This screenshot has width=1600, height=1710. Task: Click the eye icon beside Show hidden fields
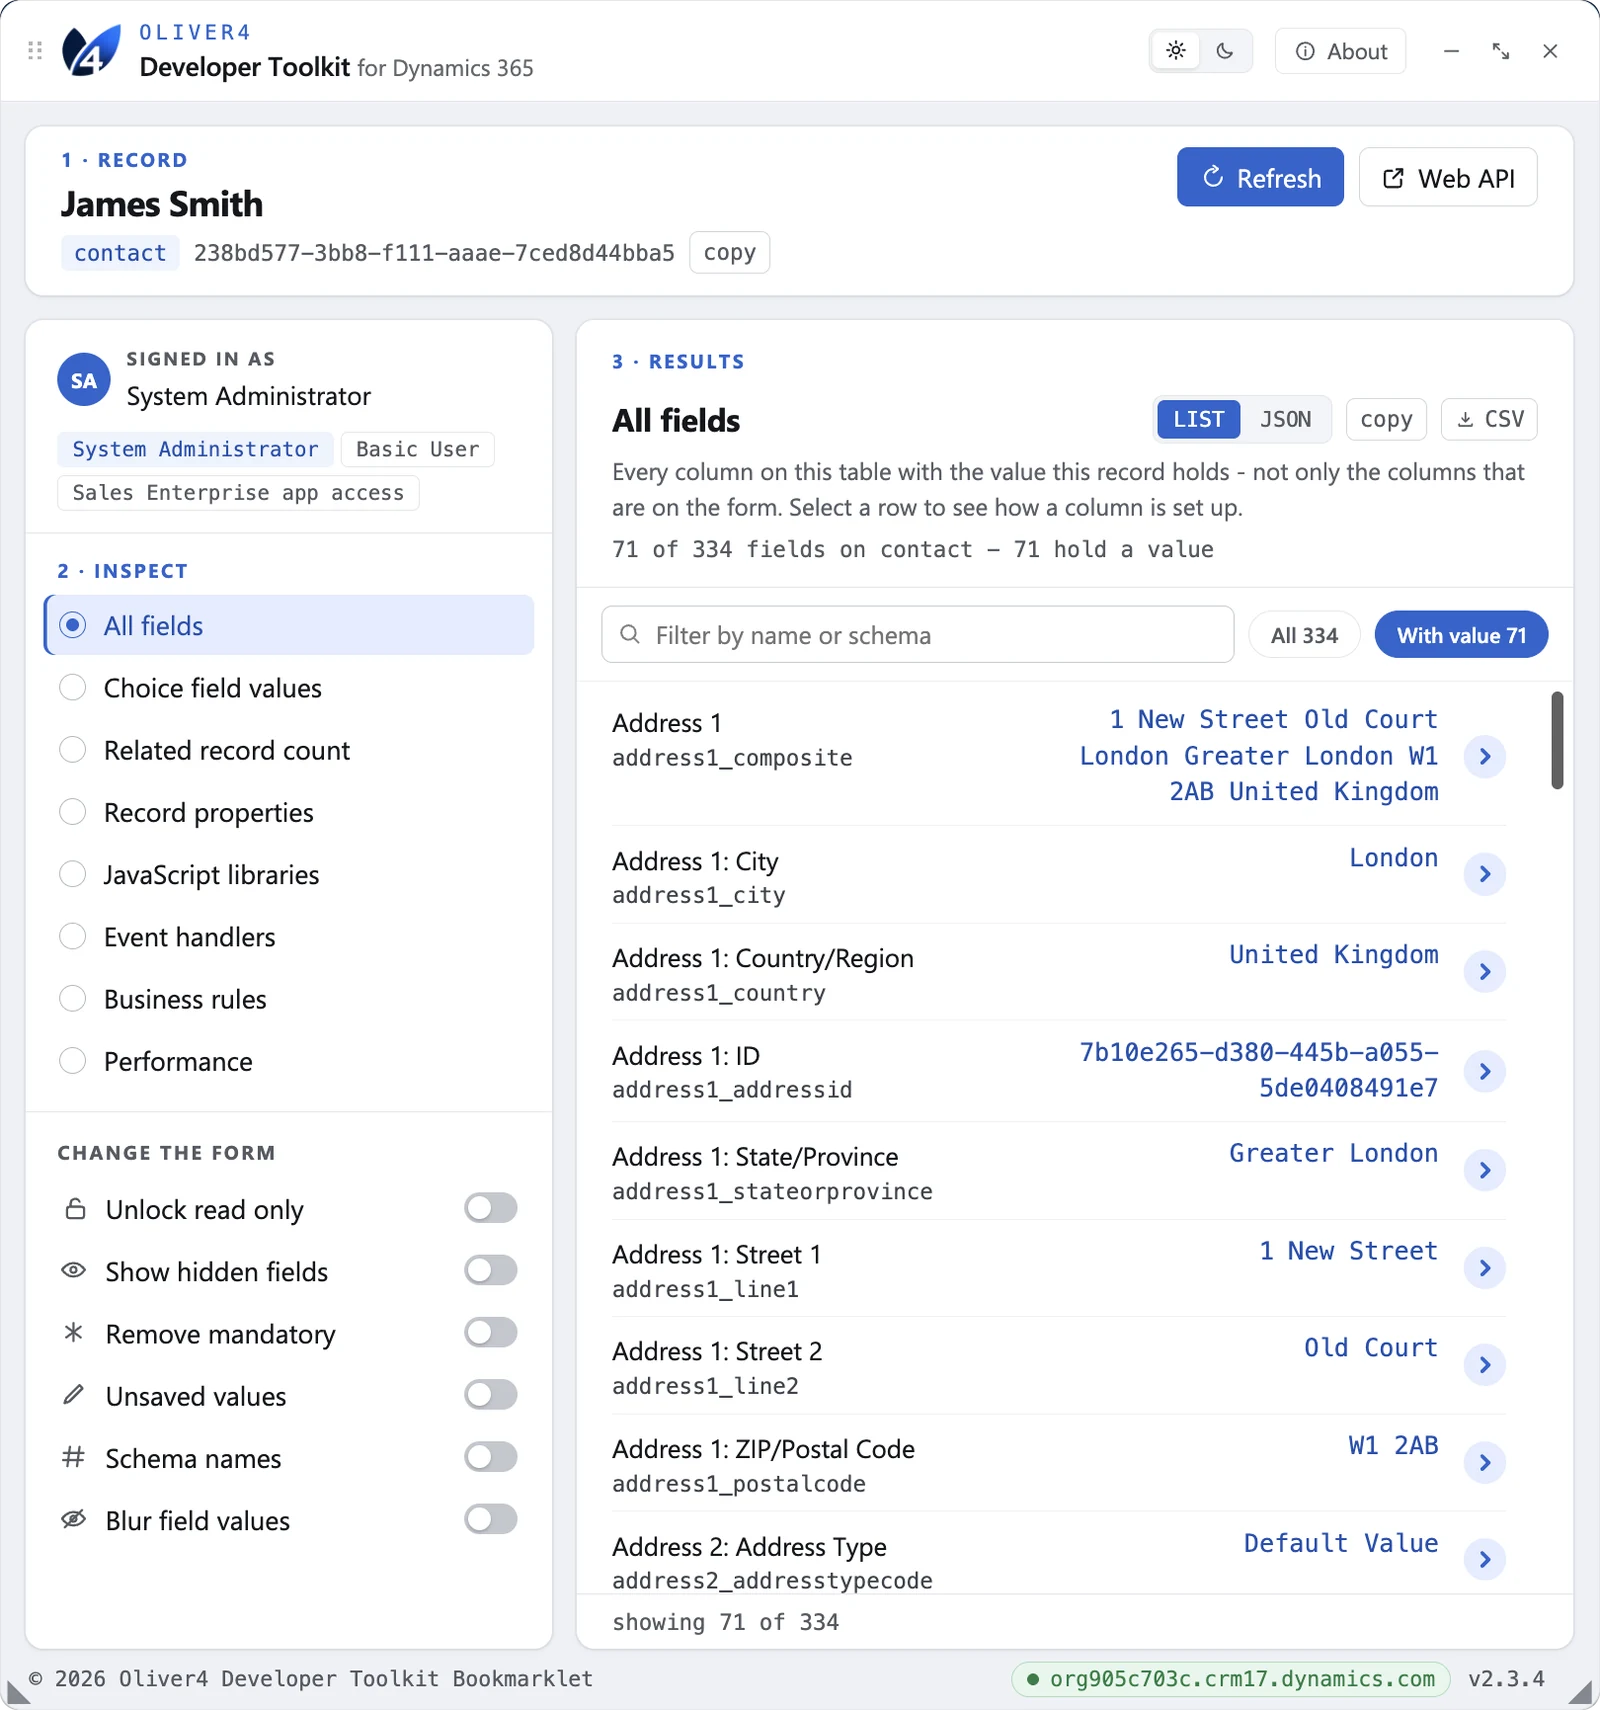(x=74, y=1270)
